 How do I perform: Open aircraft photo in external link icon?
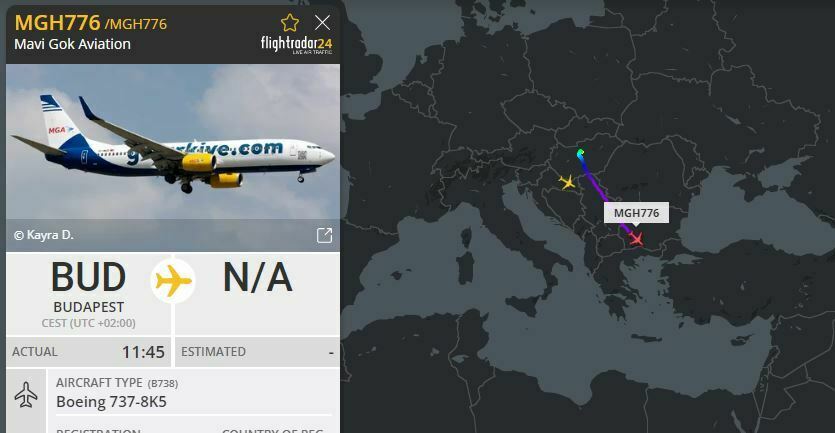pos(324,235)
